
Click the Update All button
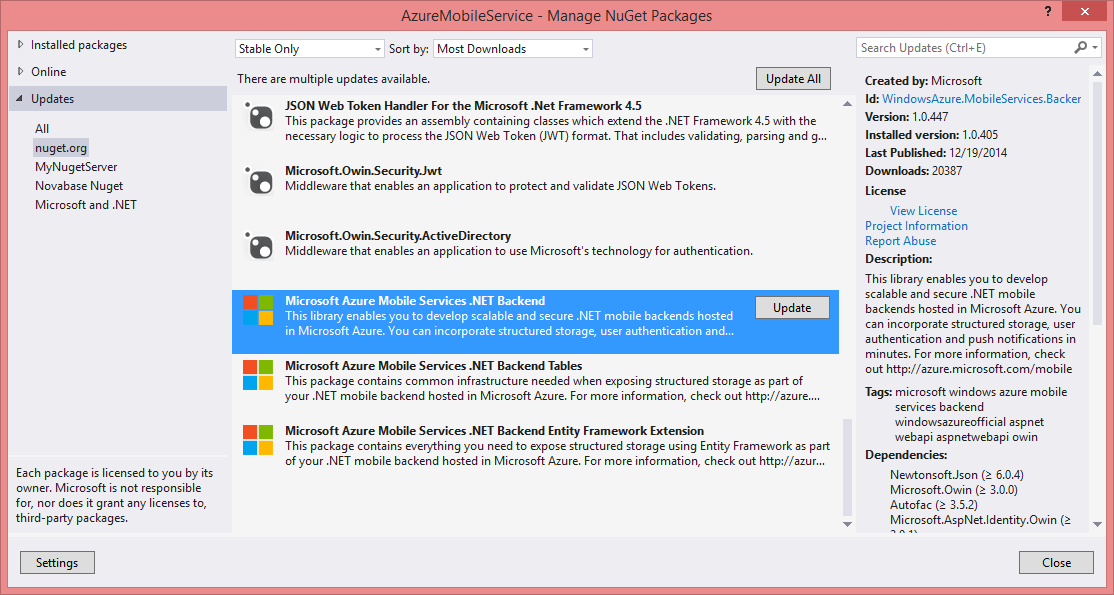pos(793,79)
